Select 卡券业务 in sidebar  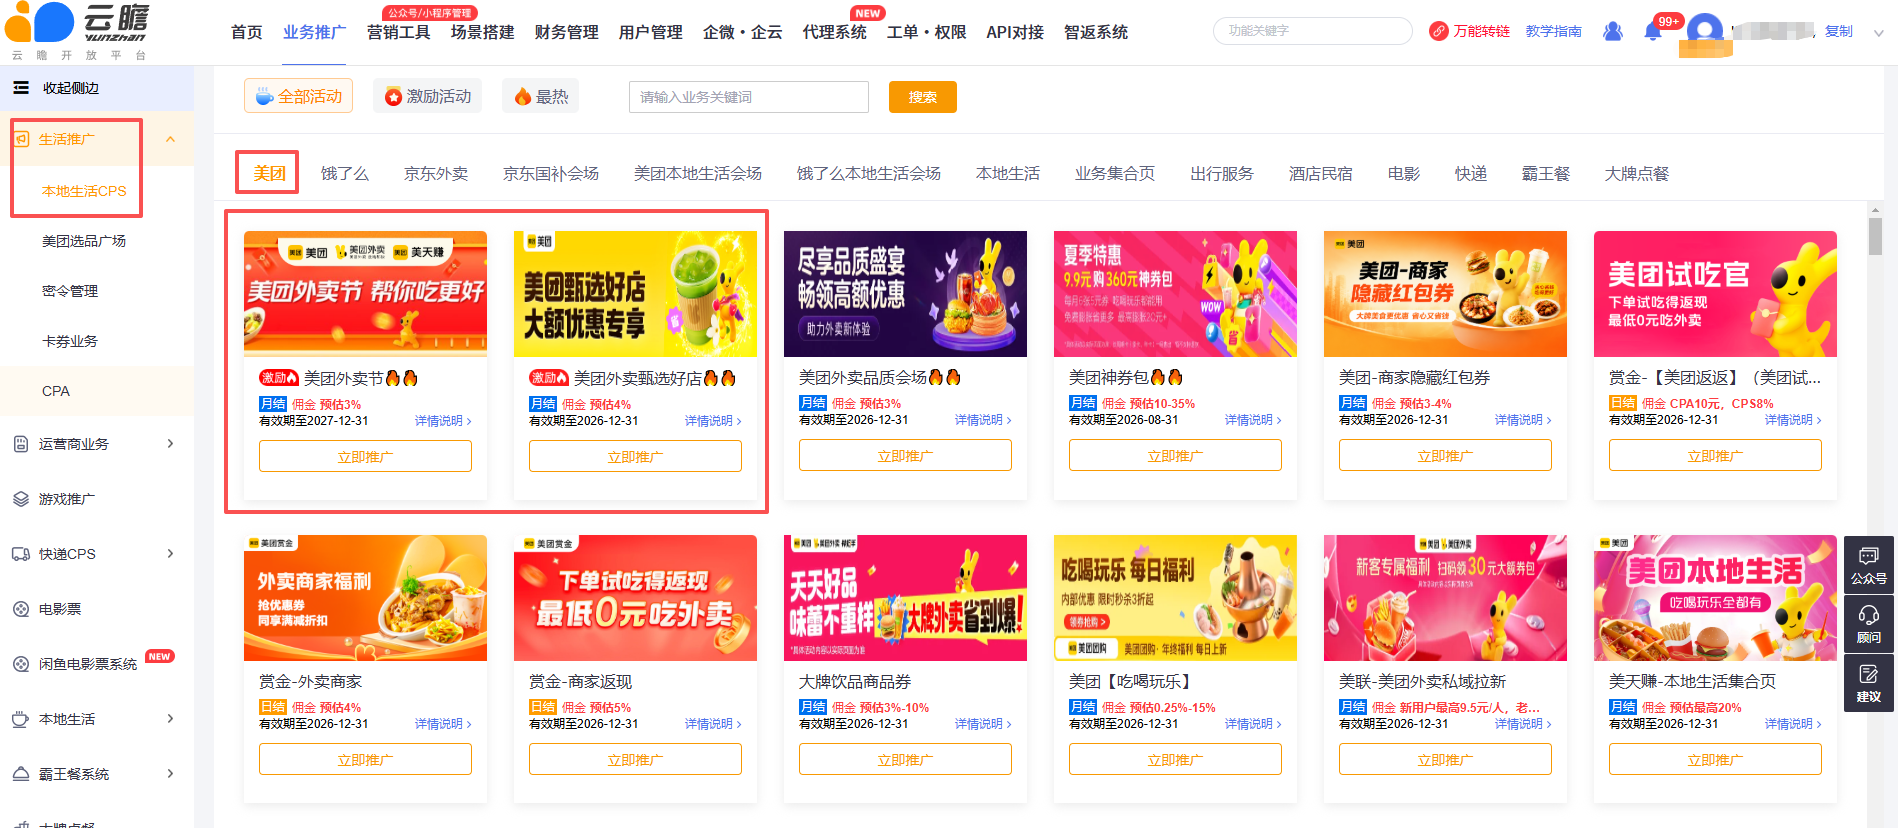point(70,341)
